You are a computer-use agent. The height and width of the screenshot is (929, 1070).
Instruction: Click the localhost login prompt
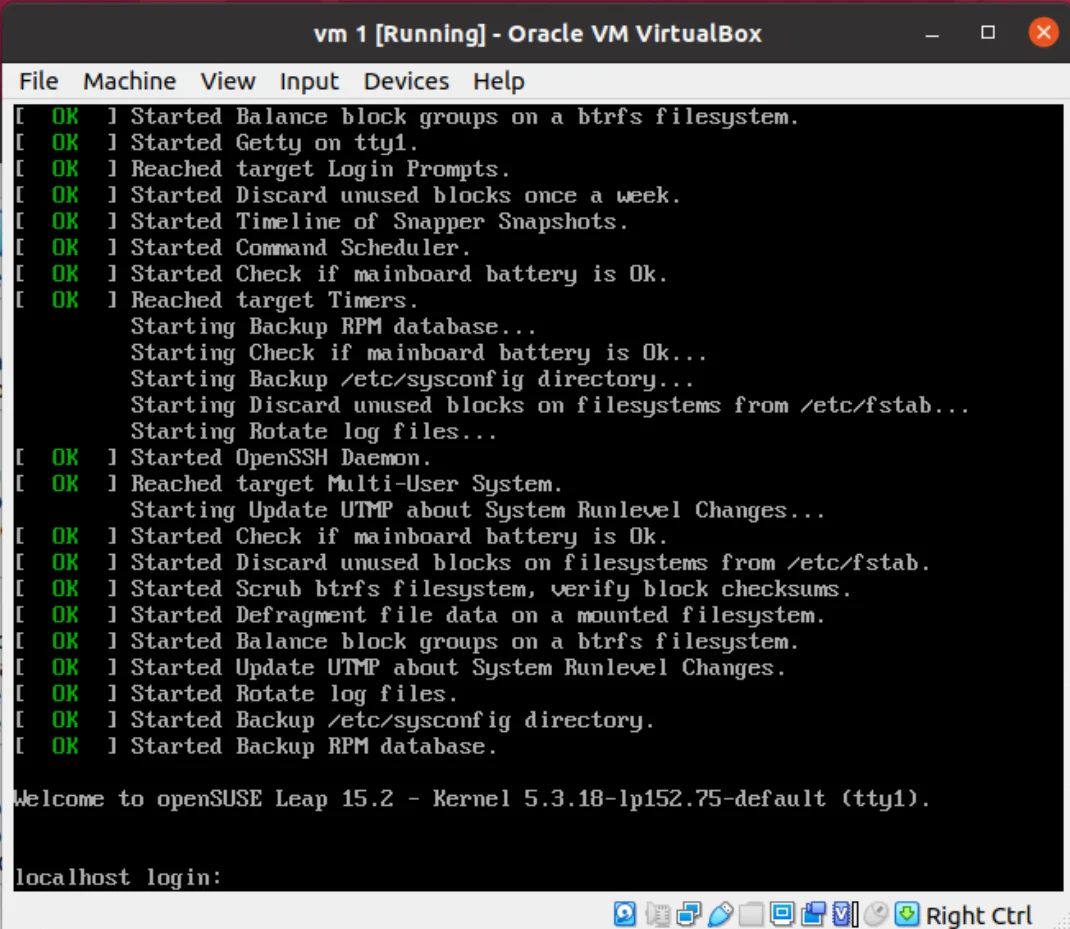point(119,877)
